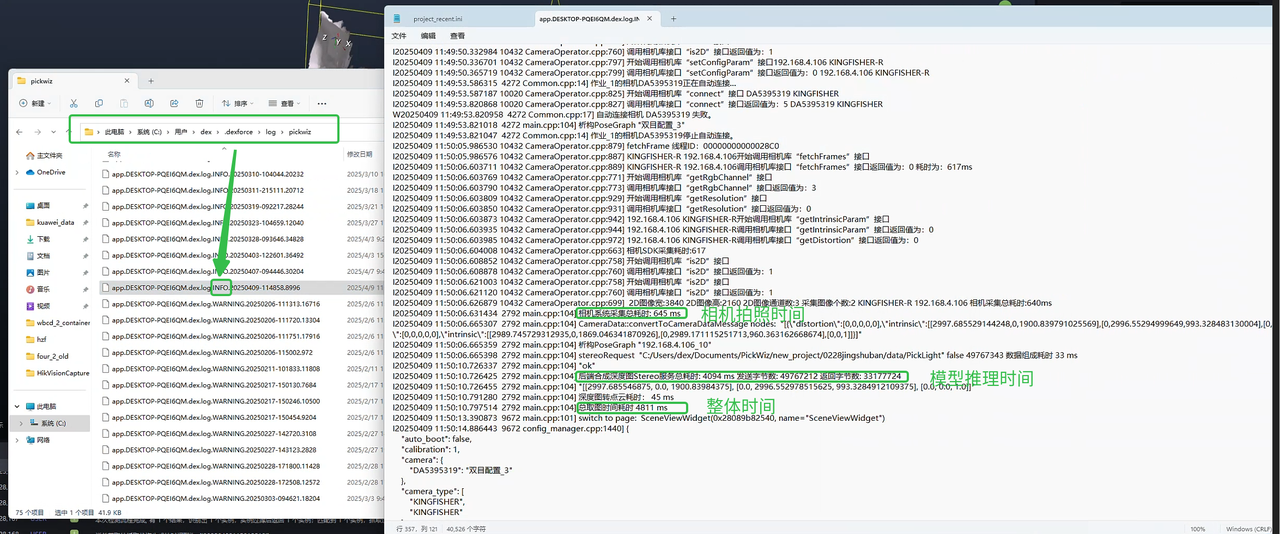
Task: Click the Copy icon in Explorer toolbar
Action: [x=98, y=103]
